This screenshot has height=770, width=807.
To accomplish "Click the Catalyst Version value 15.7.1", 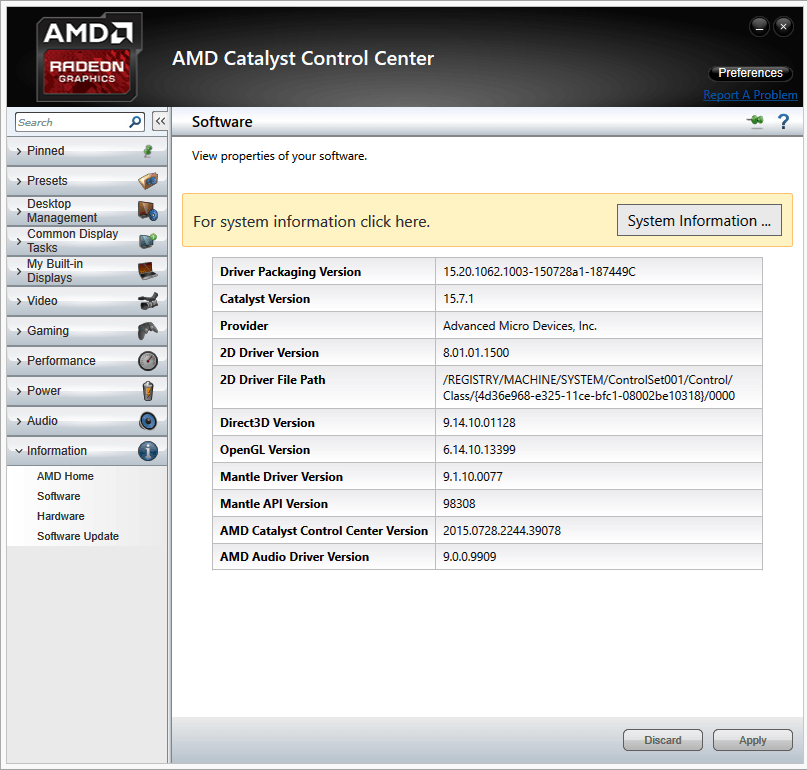I will 458,299.
